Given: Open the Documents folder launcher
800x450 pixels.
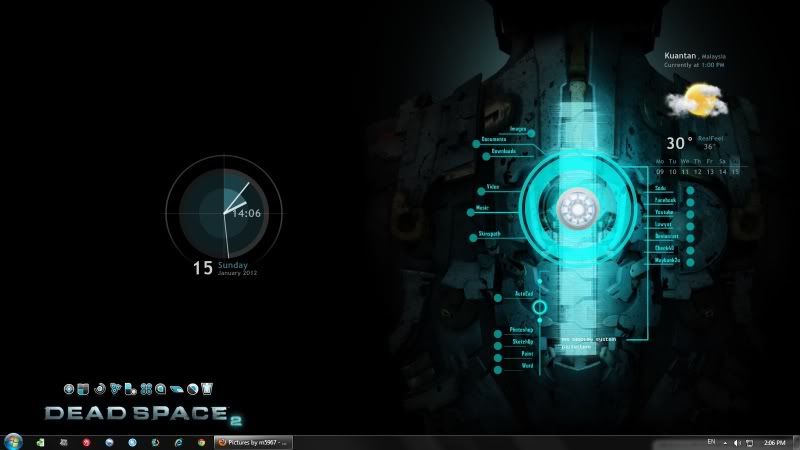Looking at the screenshot, I should [x=493, y=139].
